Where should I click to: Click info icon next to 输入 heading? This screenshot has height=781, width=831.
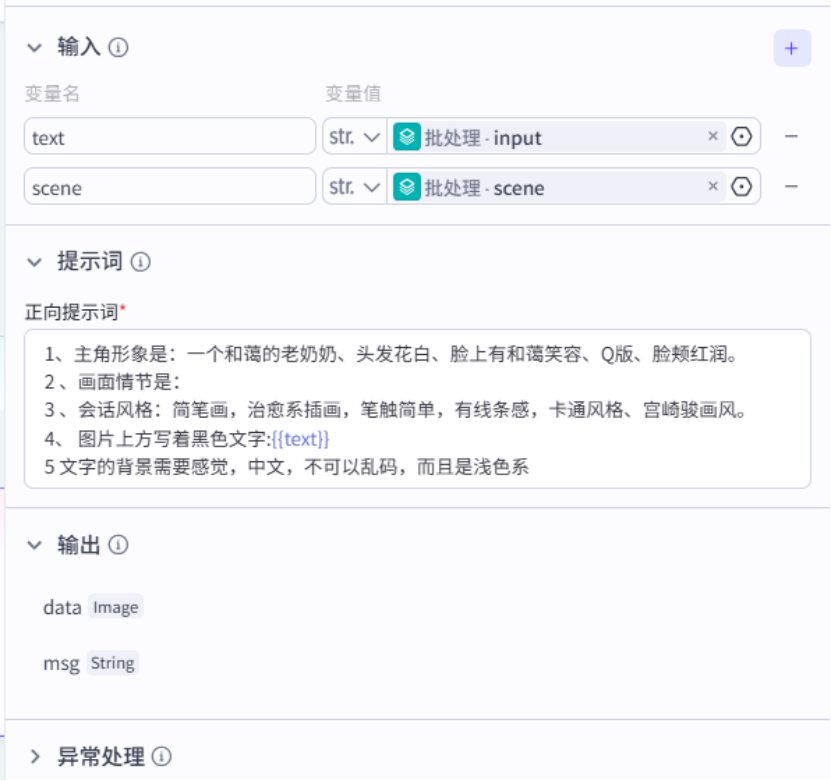point(119,47)
